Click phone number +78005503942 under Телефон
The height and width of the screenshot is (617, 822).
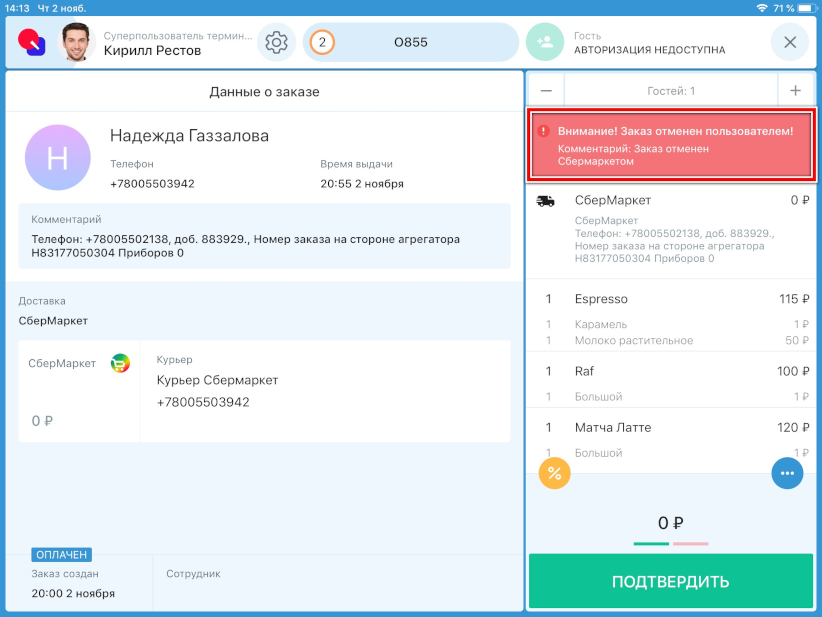click(152, 184)
